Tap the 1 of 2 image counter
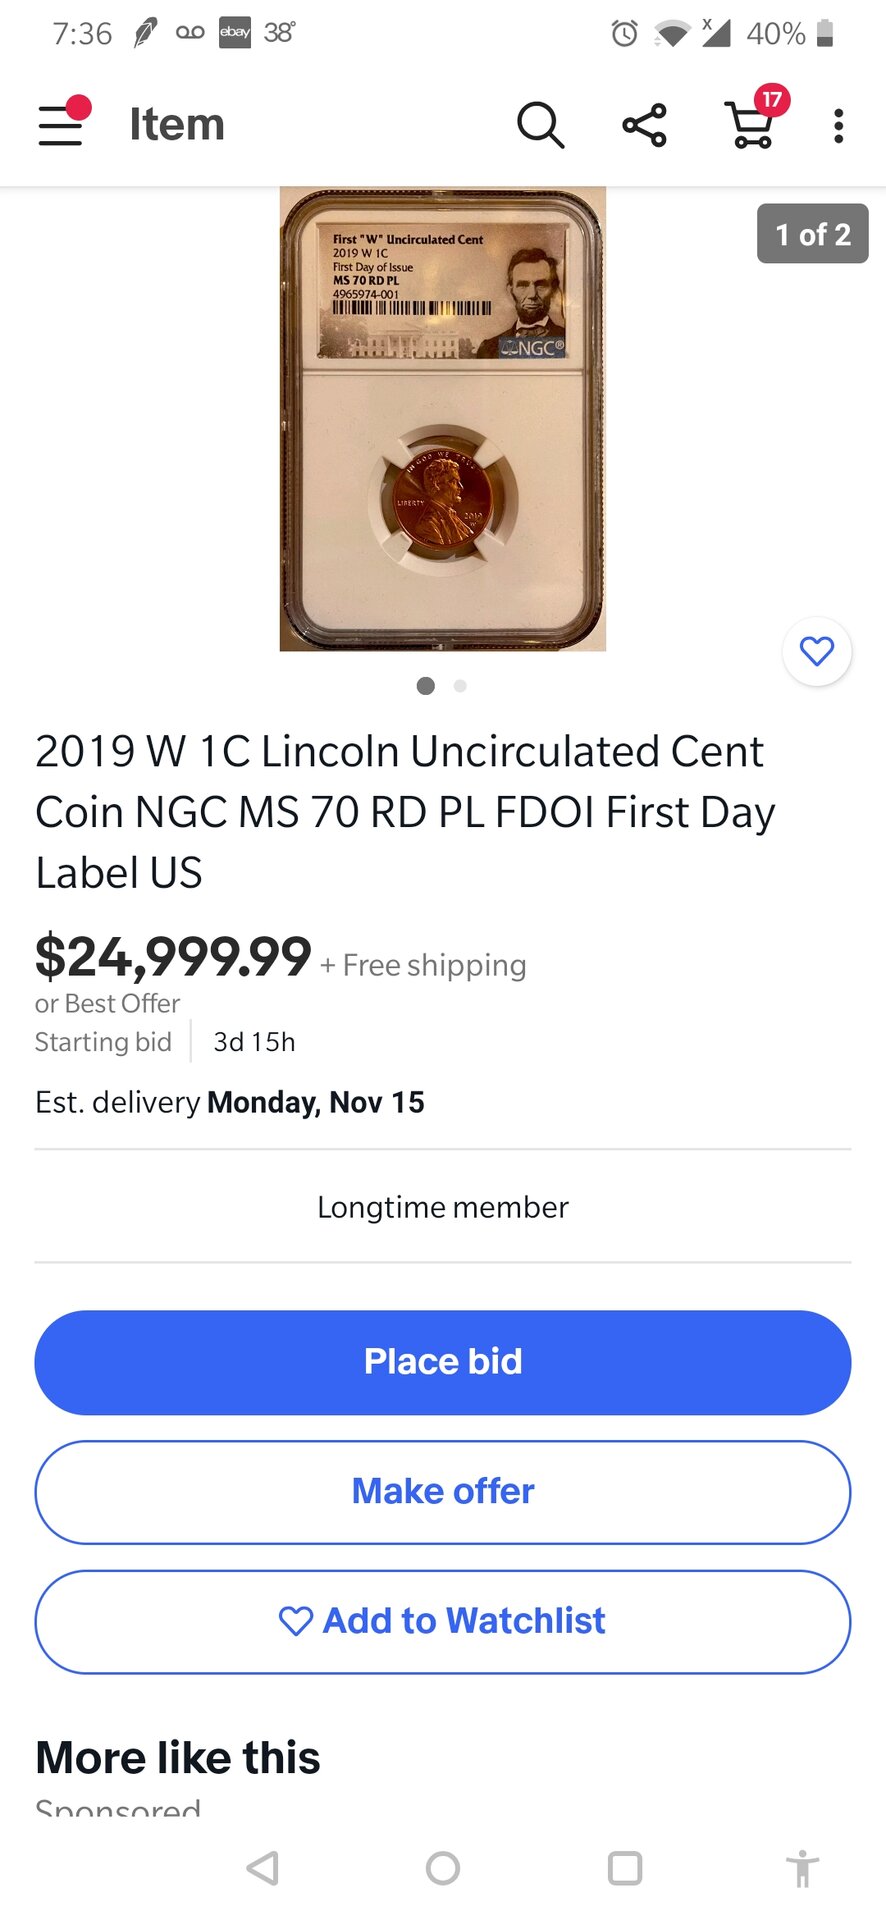The height and width of the screenshot is (1920, 886). [x=812, y=234]
